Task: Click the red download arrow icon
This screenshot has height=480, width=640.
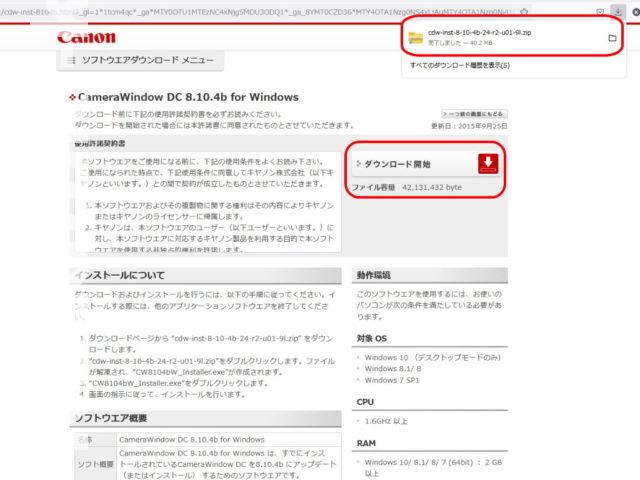Action: 489,164
